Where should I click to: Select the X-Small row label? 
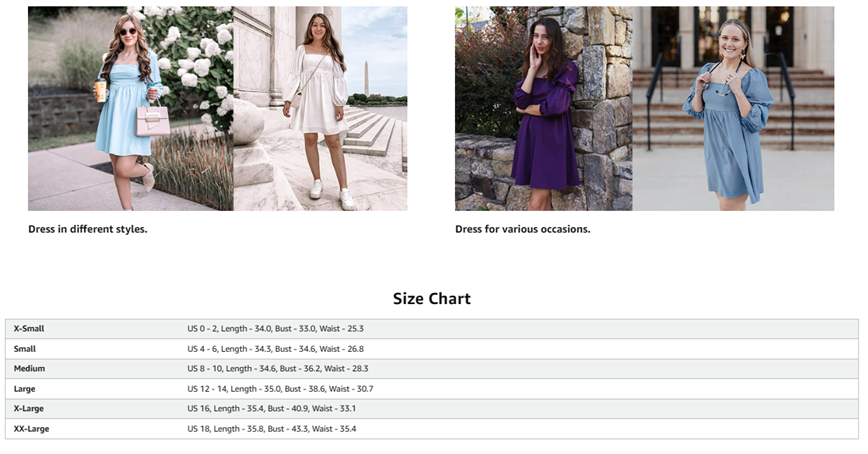[x=29, y=329]
